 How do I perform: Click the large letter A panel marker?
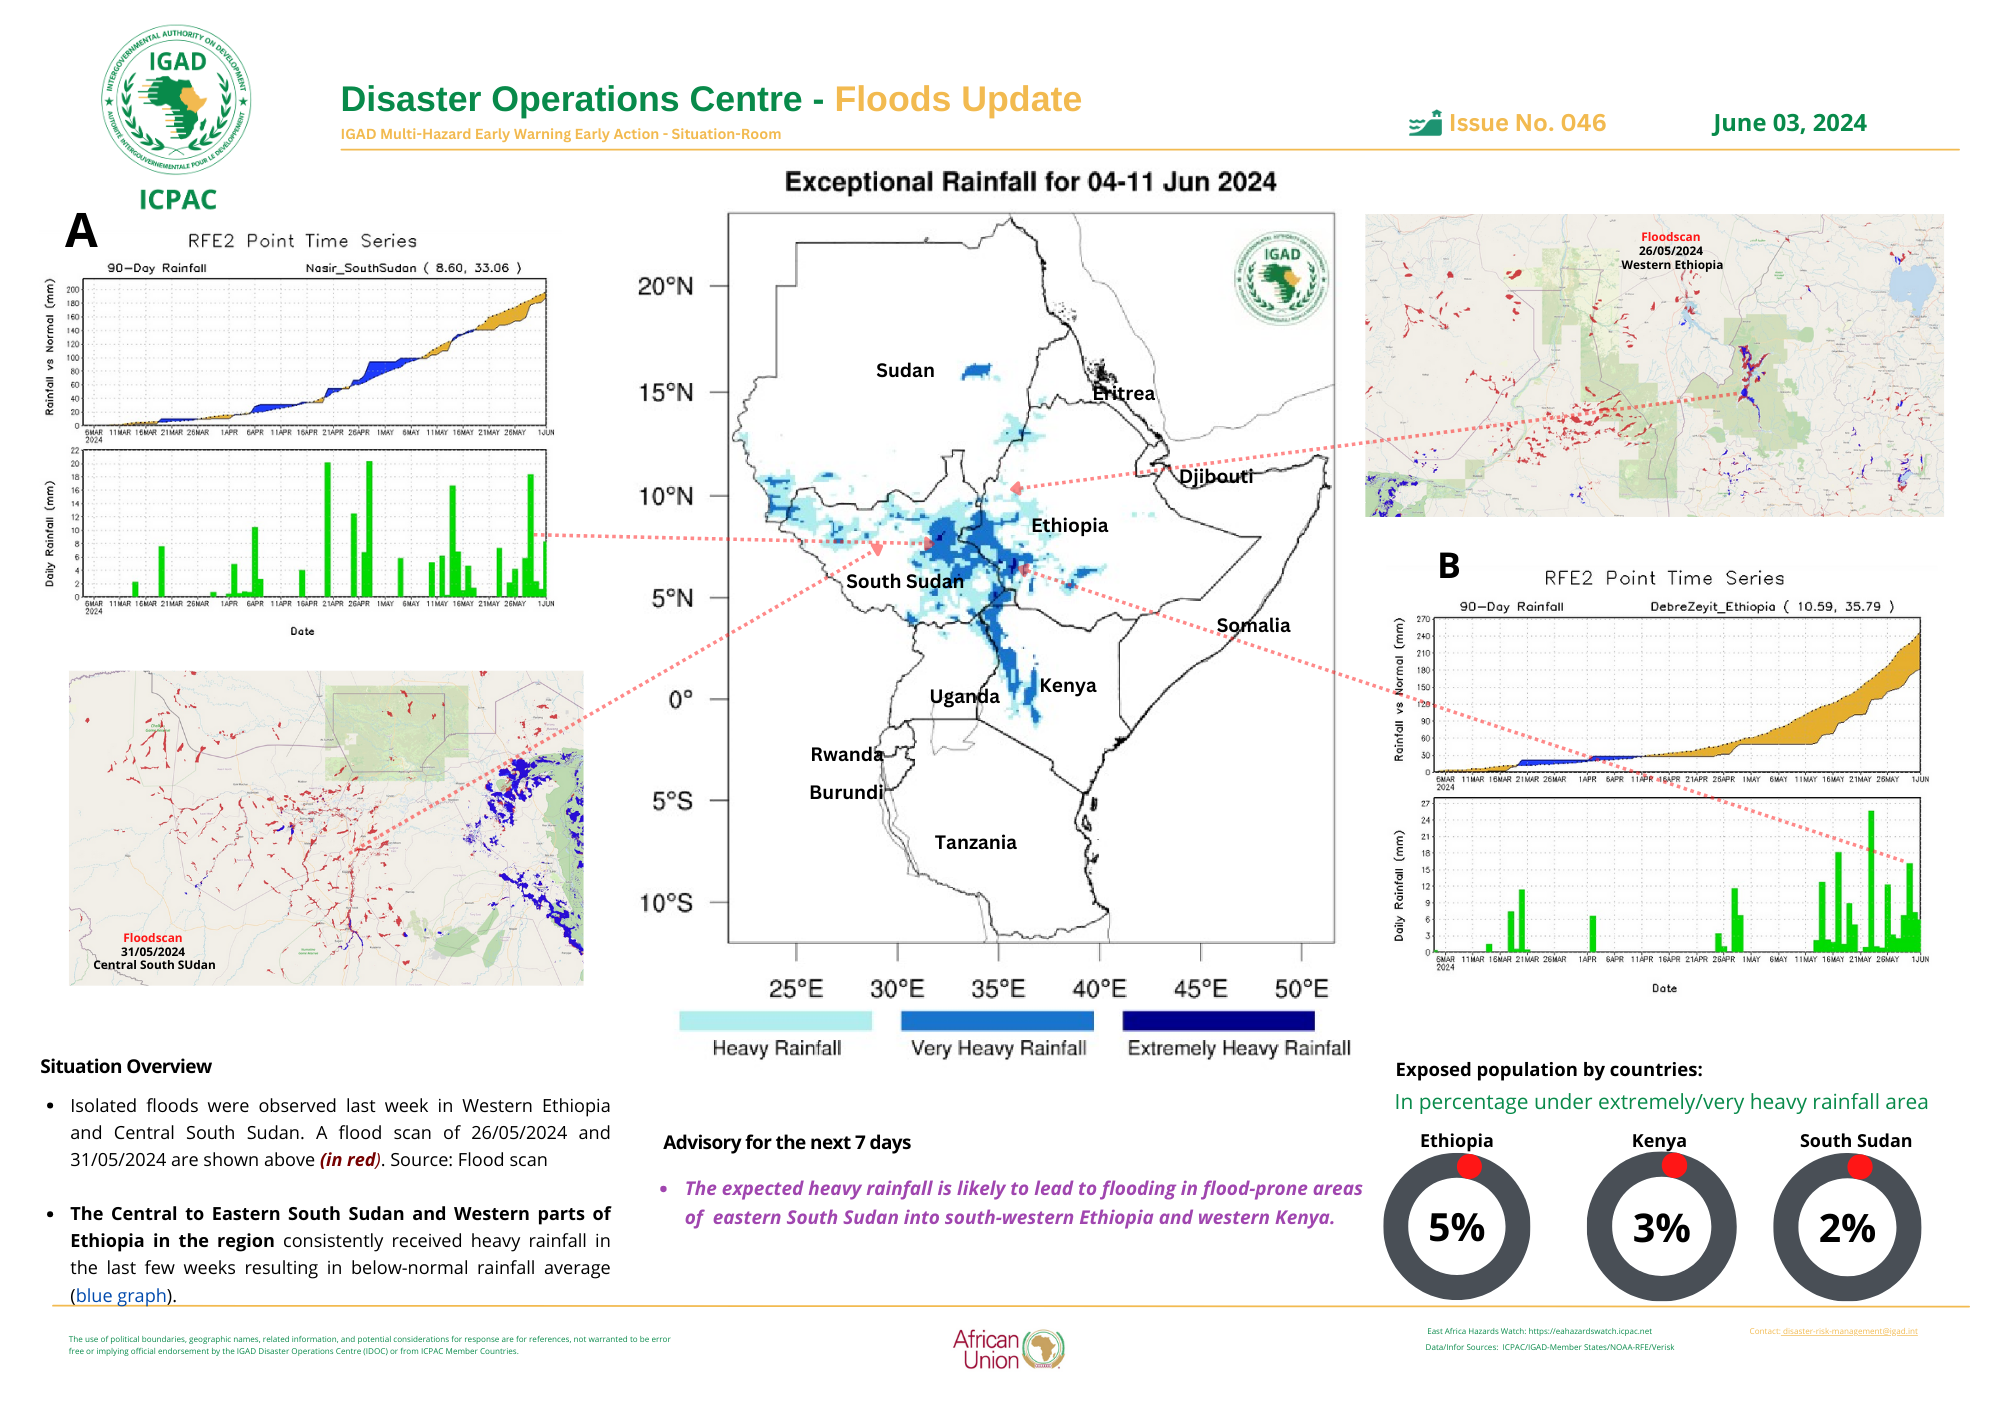pos(81,231)
